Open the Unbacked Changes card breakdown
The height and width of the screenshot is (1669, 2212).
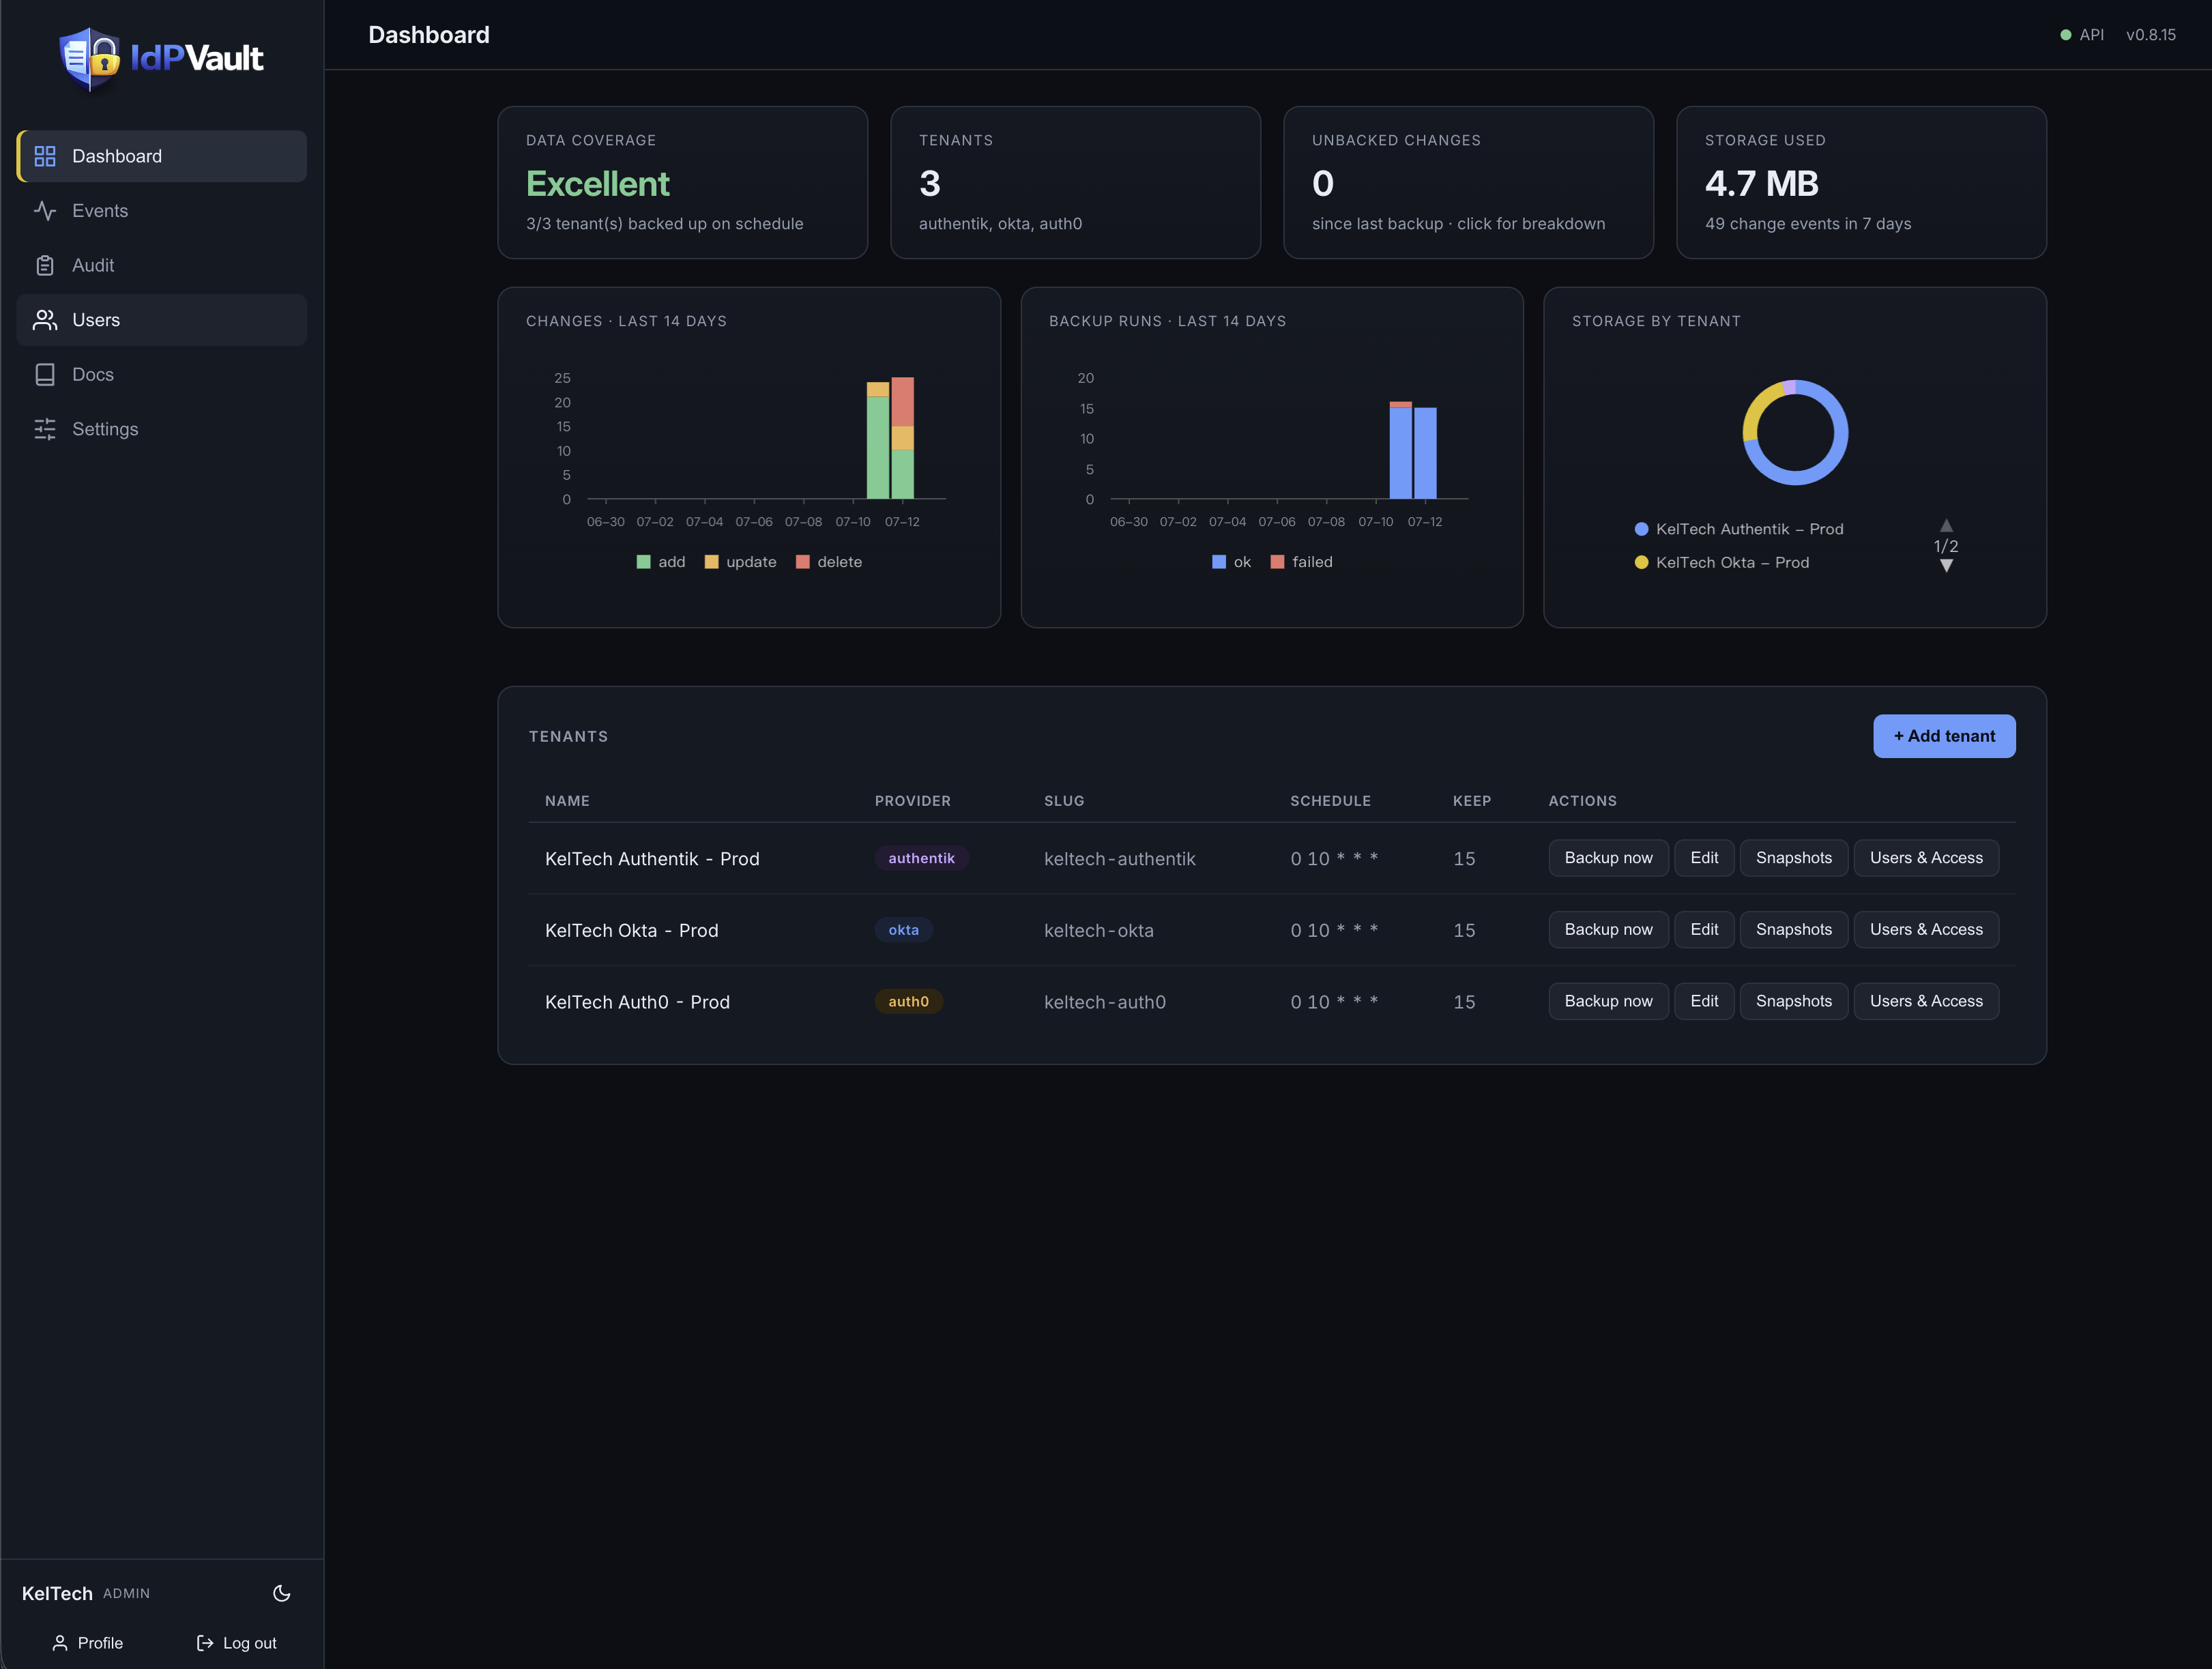[x=1468, y=183]
